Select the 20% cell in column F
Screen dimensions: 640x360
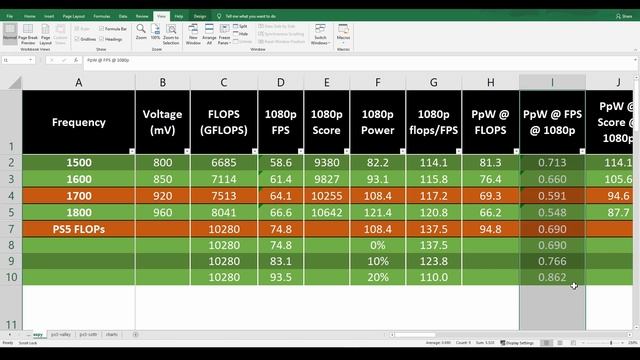pyautogui.click(x=378, y=277)
